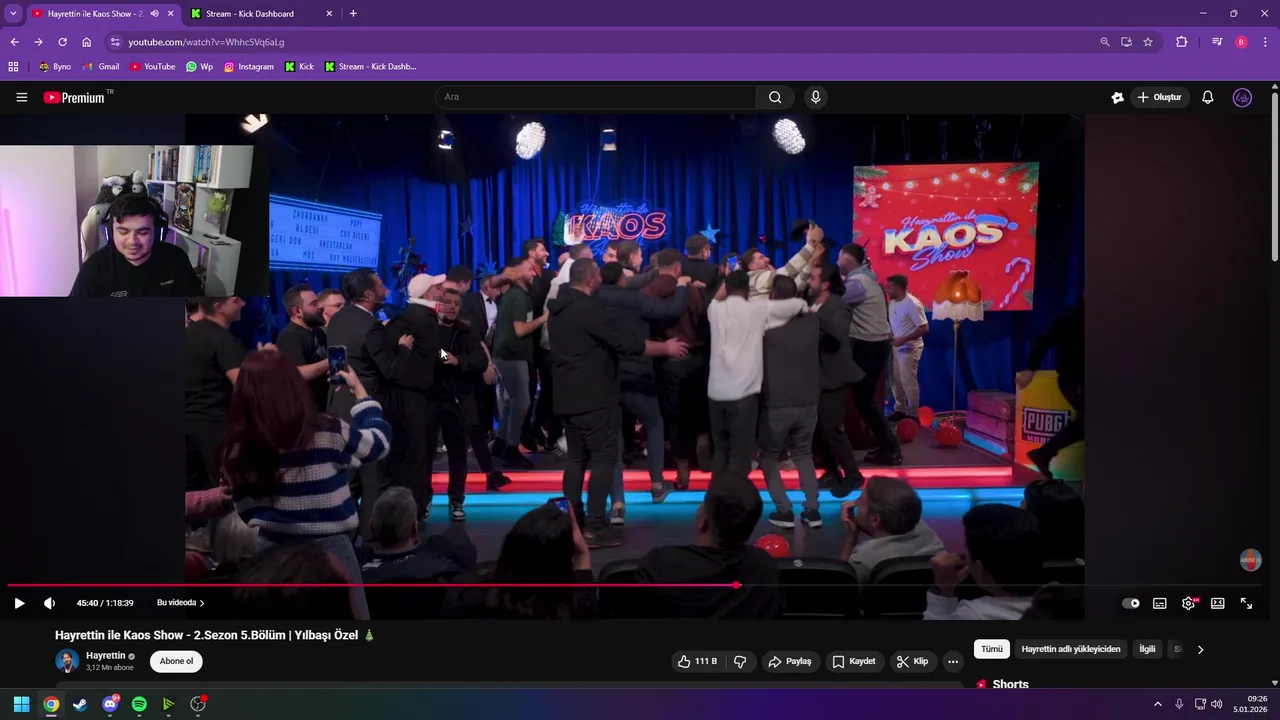Close the Hayrettin ile Kaos Show tab
This screenshot has height=720, width=1280.
pos(170,14)
